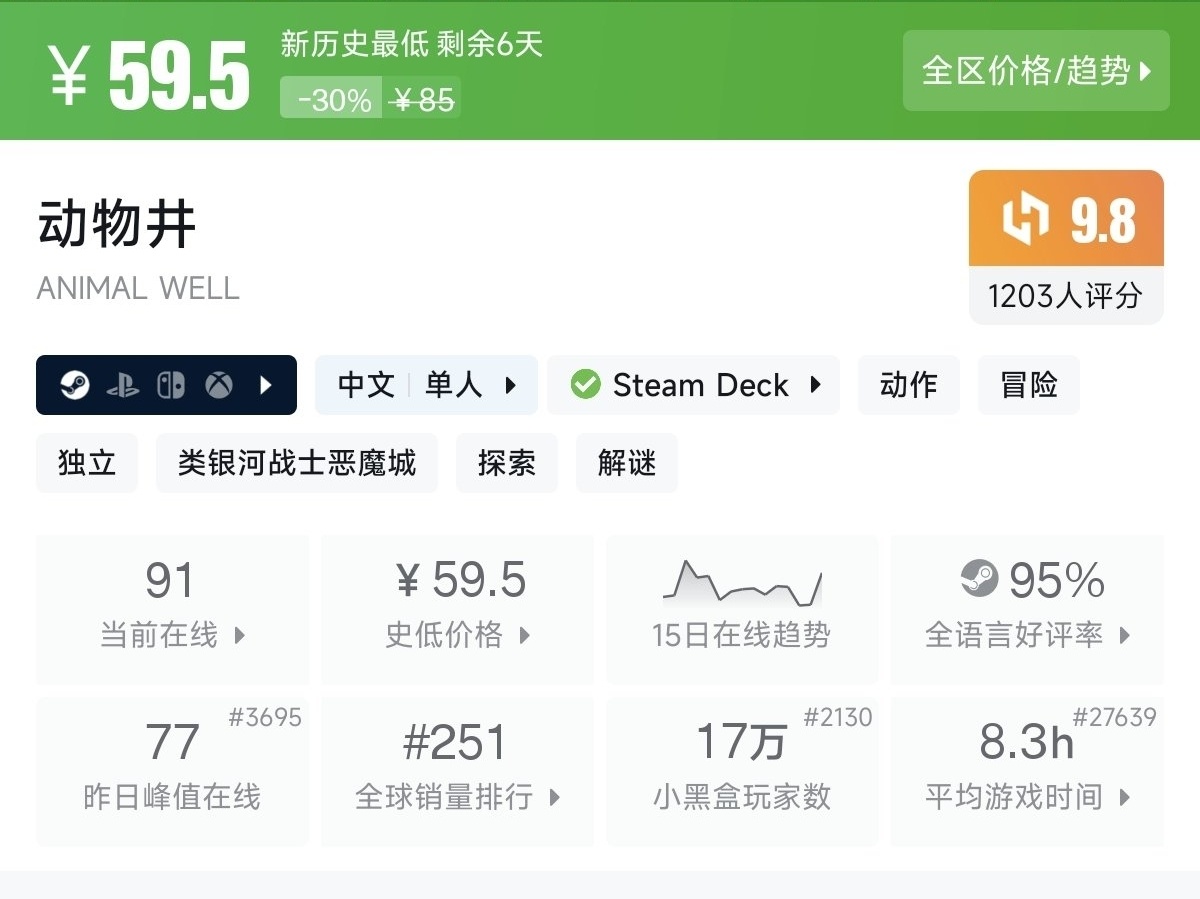
Task: Click the -30% discount badge
Action: (334, 100)
